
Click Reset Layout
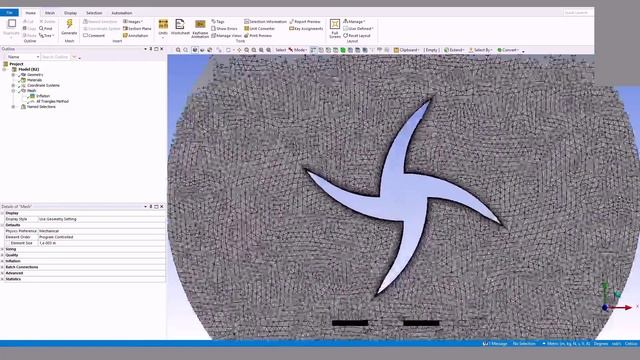coord(357,36)
